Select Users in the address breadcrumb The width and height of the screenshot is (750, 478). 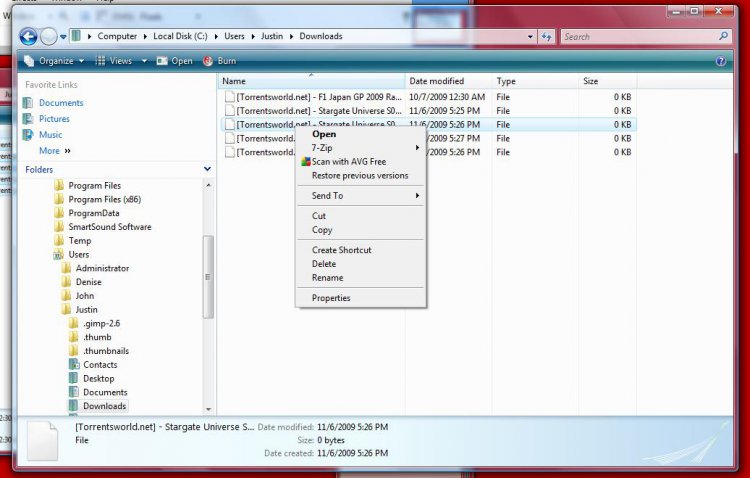[x=234, y=36]
